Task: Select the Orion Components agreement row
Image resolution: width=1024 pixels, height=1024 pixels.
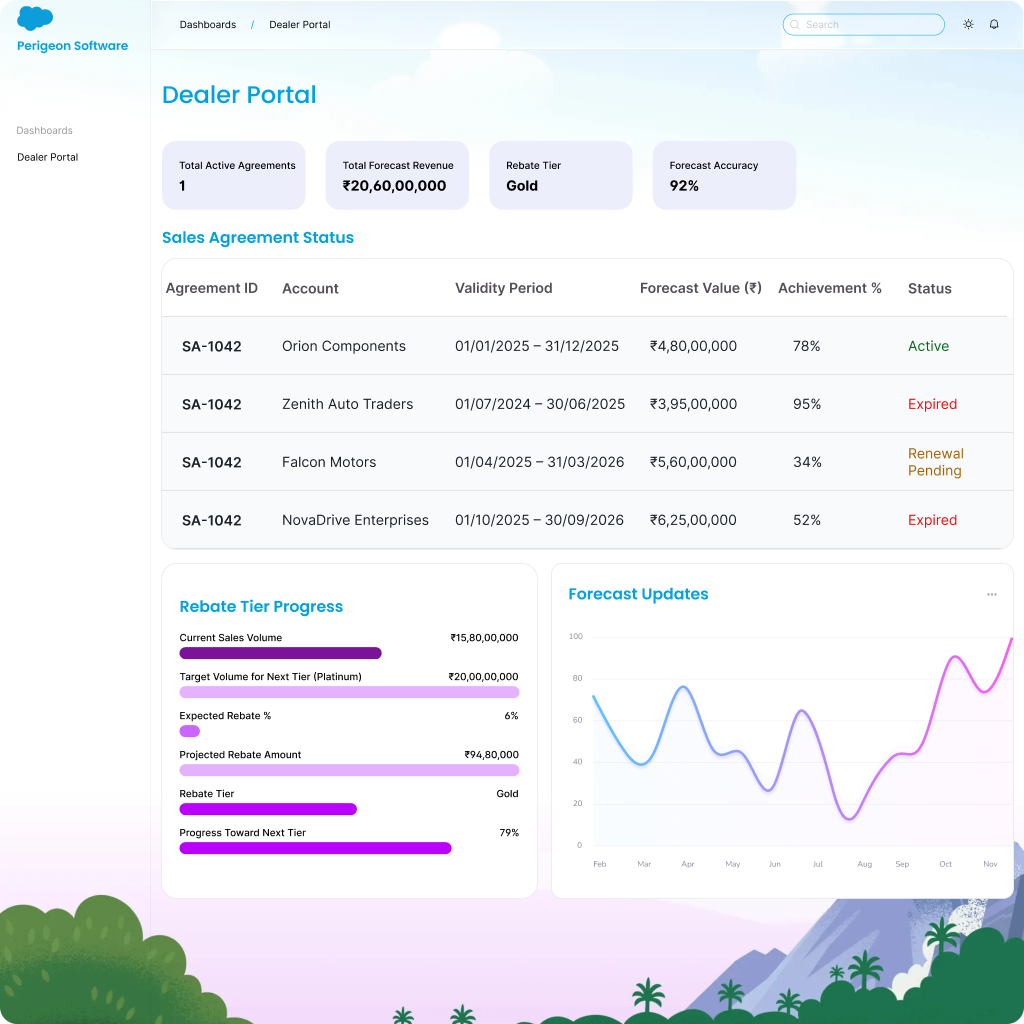Action: point(344,346)
